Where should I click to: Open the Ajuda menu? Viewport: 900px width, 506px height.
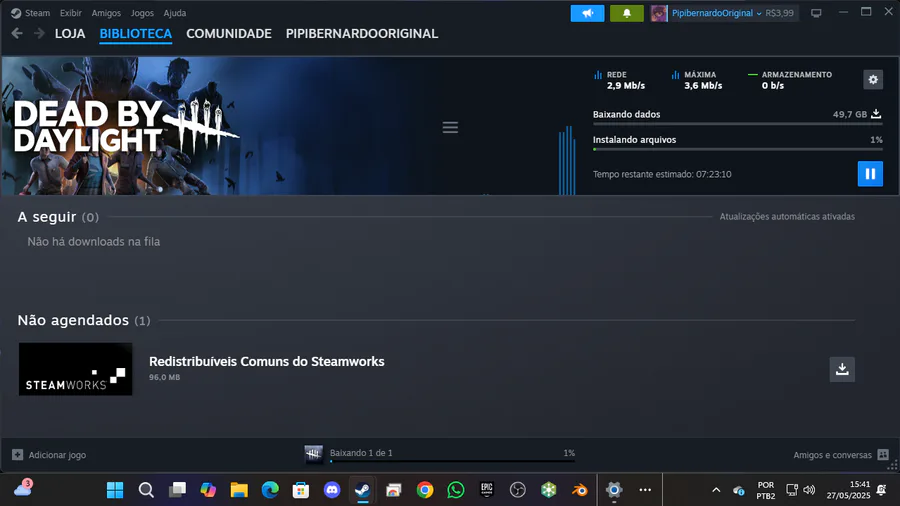click(x=174, y=13)
